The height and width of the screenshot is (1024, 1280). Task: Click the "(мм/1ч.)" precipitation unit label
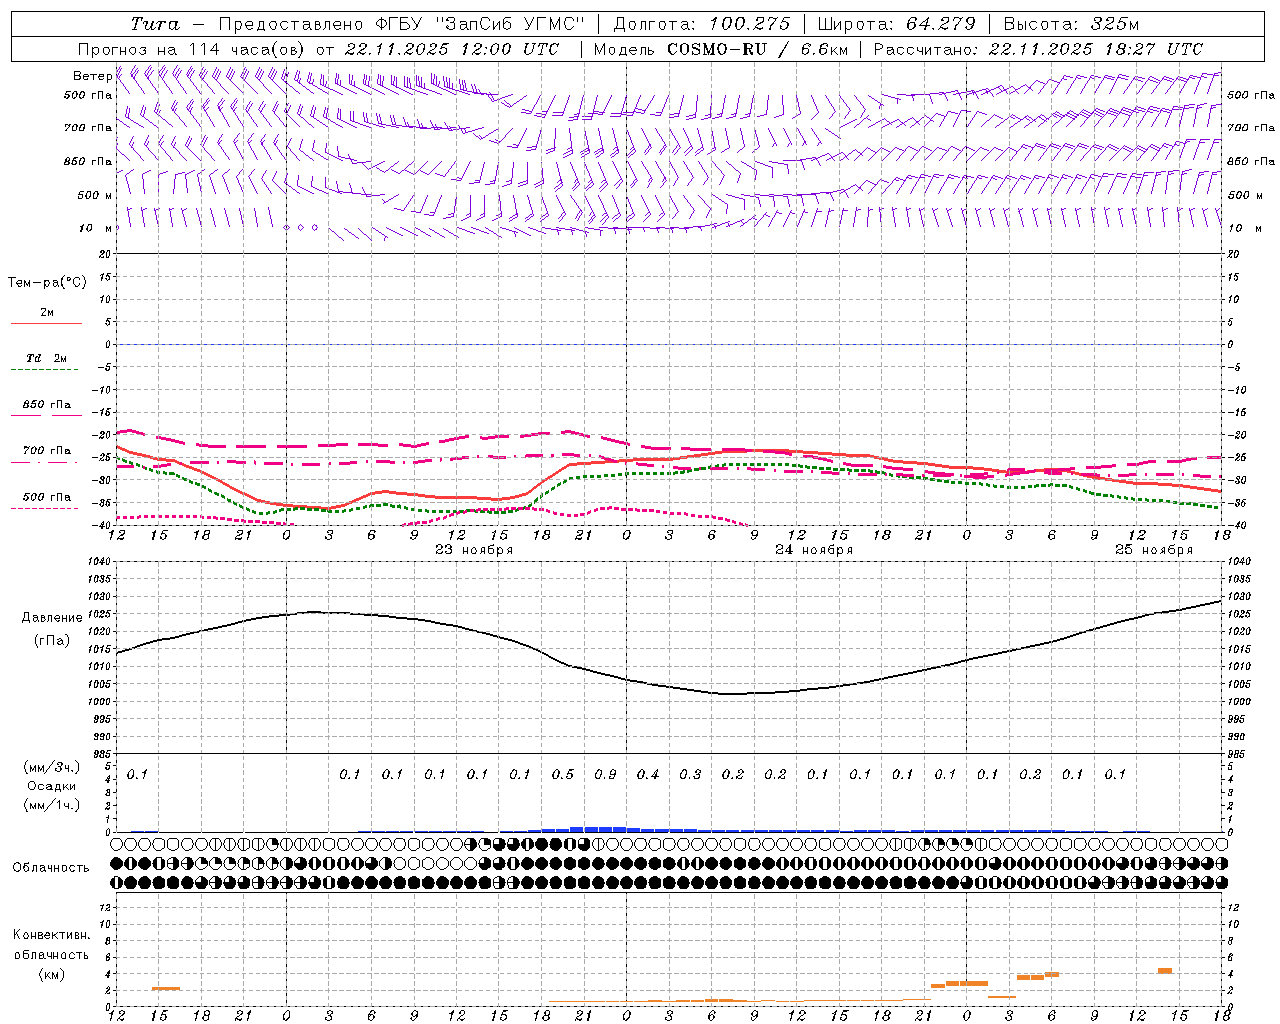(52, 805)
